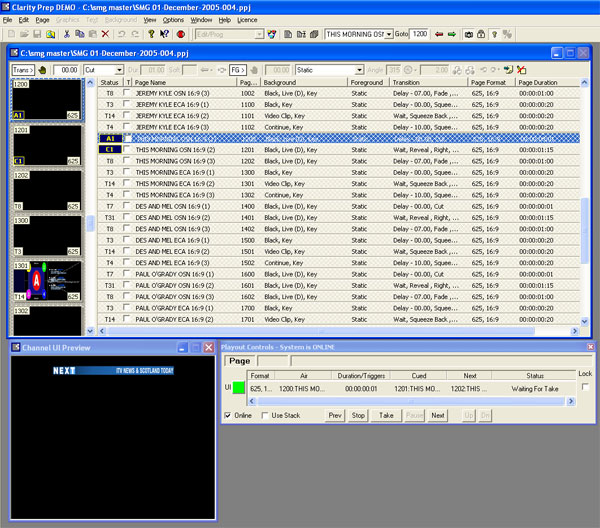Viewport: 600px width, 528px height.
Task: Click the green UI status indicator square
Action: click(239, 388)
